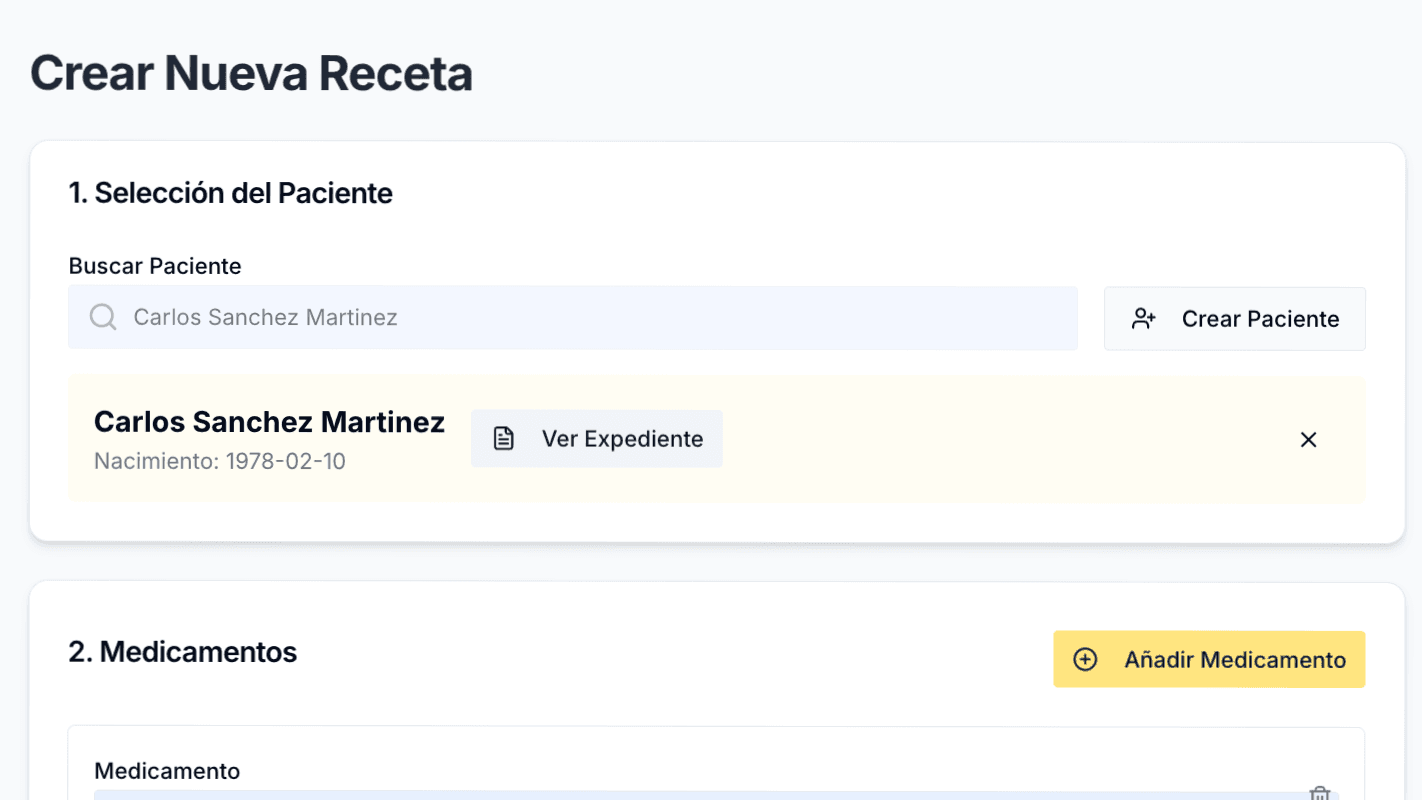Select the bold Carlos Sanchez Martinez name
This screenshot has height=800, width=1422.
coord(269,422)
